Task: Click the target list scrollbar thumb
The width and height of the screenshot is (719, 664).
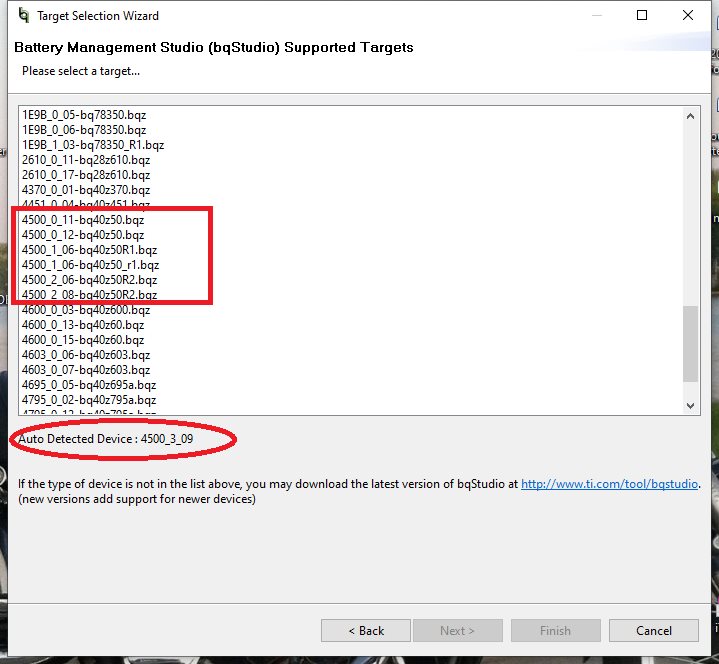Action: click(690, 343)
